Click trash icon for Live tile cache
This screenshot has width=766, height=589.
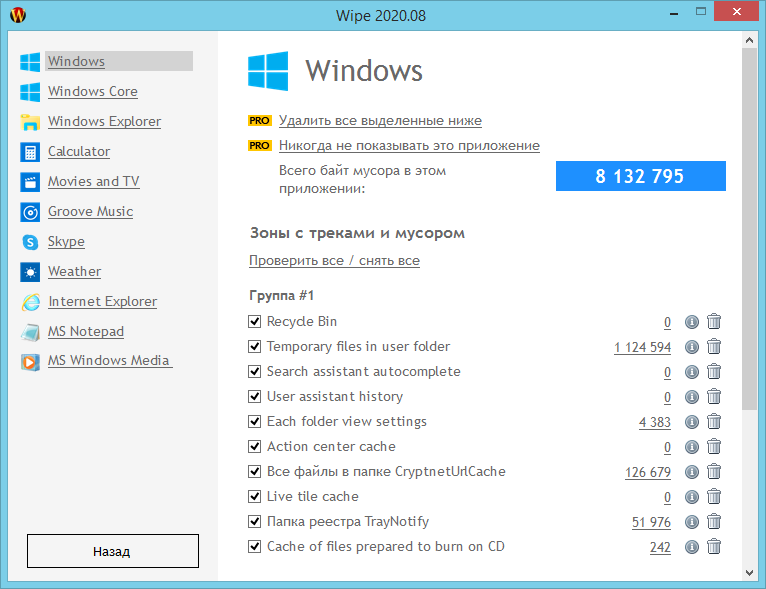click(714, 496)
